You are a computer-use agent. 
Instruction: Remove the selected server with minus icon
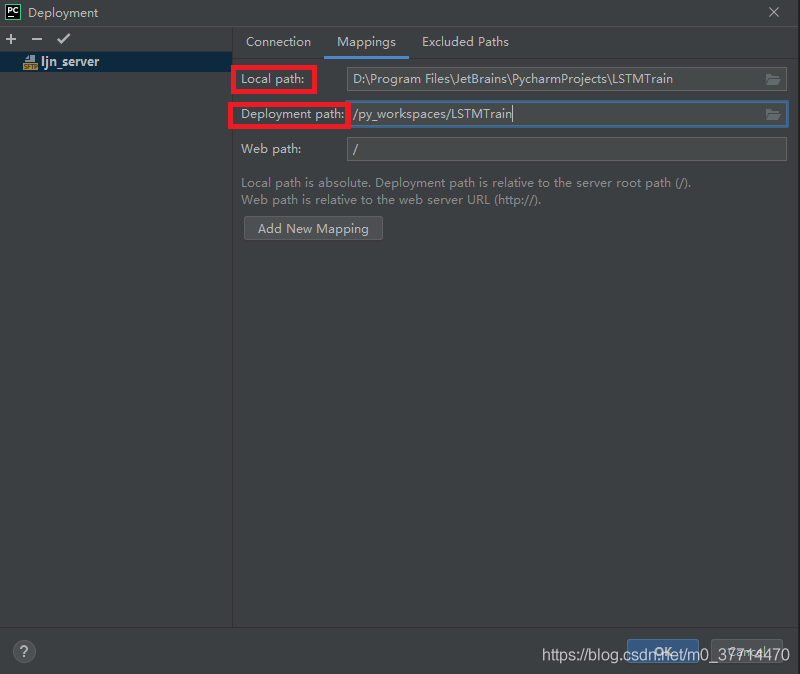[37, 39]
